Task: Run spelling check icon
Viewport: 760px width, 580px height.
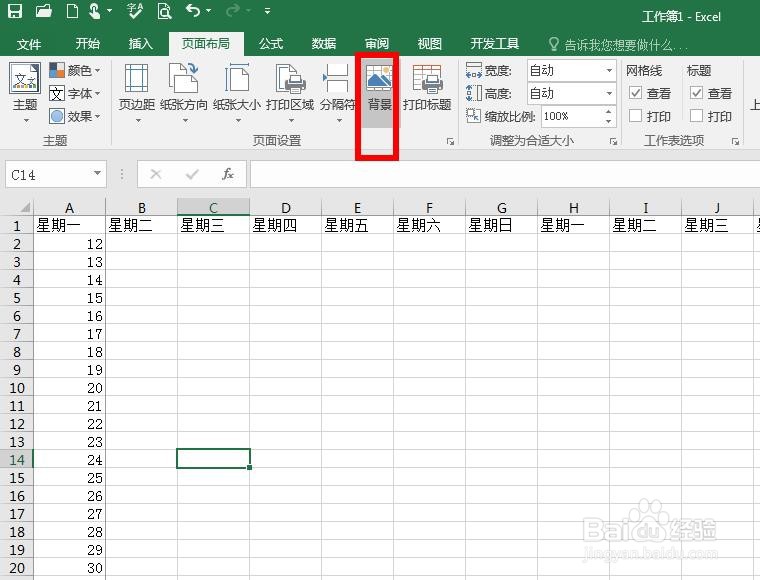Action: click(x=134, y=10)
